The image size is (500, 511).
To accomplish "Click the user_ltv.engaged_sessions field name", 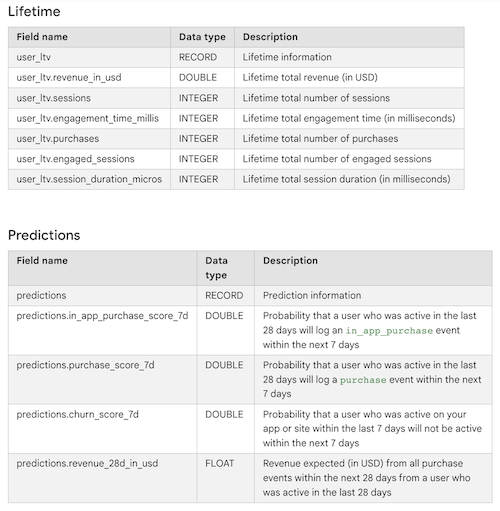I will pyautogui.click(x=75, y=159).
